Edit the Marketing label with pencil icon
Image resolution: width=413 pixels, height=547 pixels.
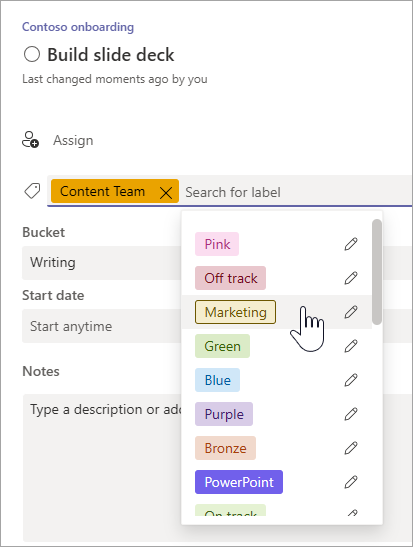[351, 312]
